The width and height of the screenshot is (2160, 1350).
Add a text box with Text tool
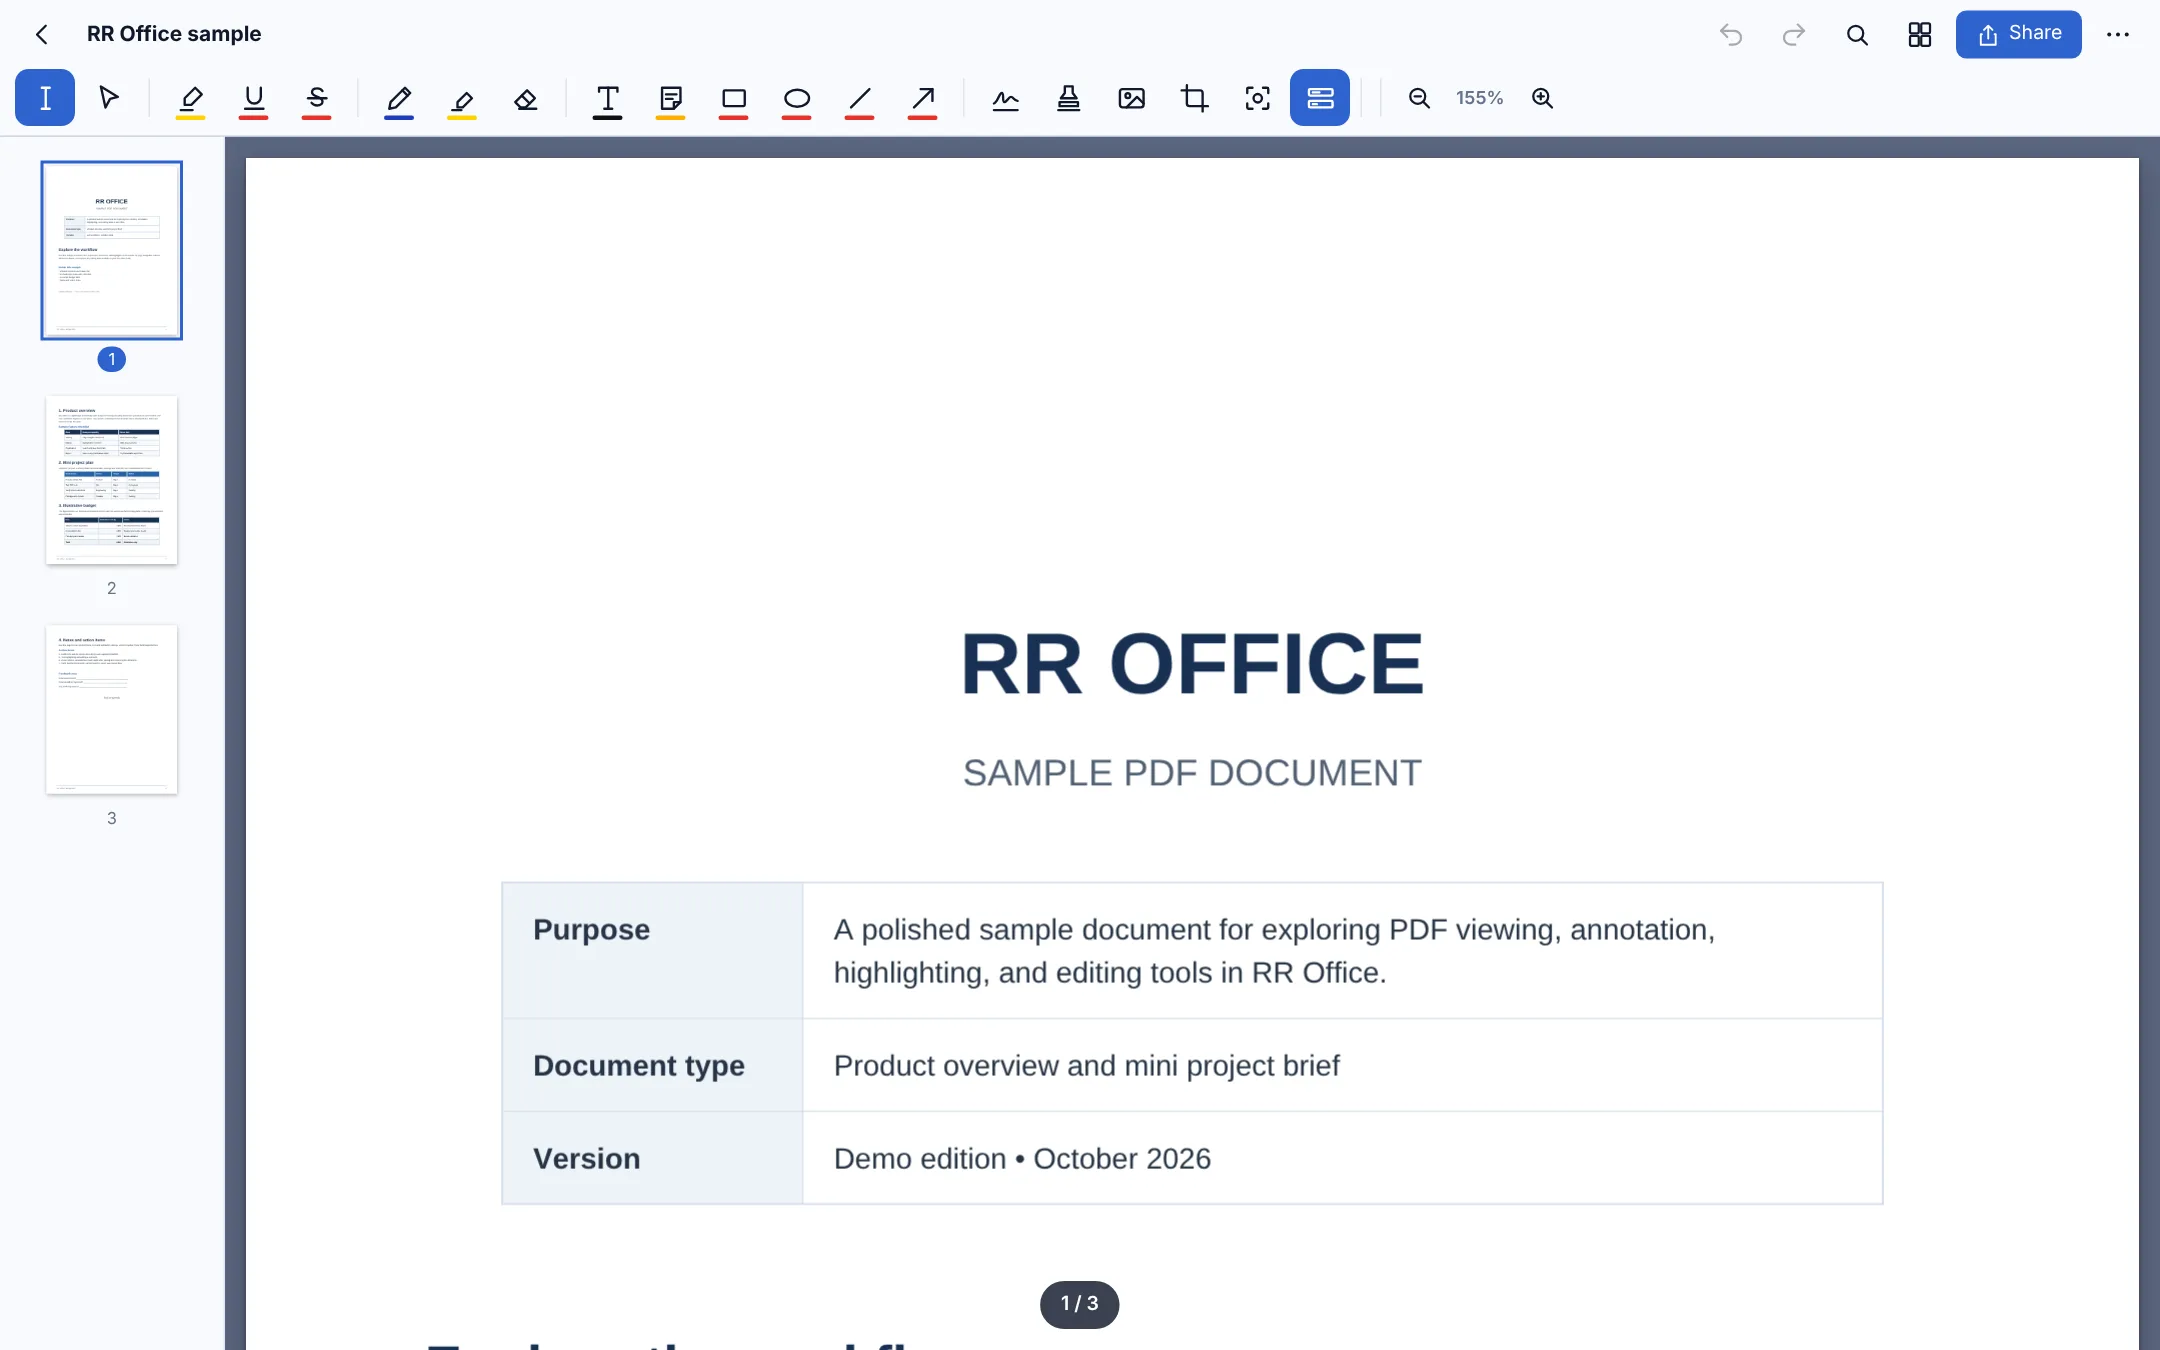point(607,100)
